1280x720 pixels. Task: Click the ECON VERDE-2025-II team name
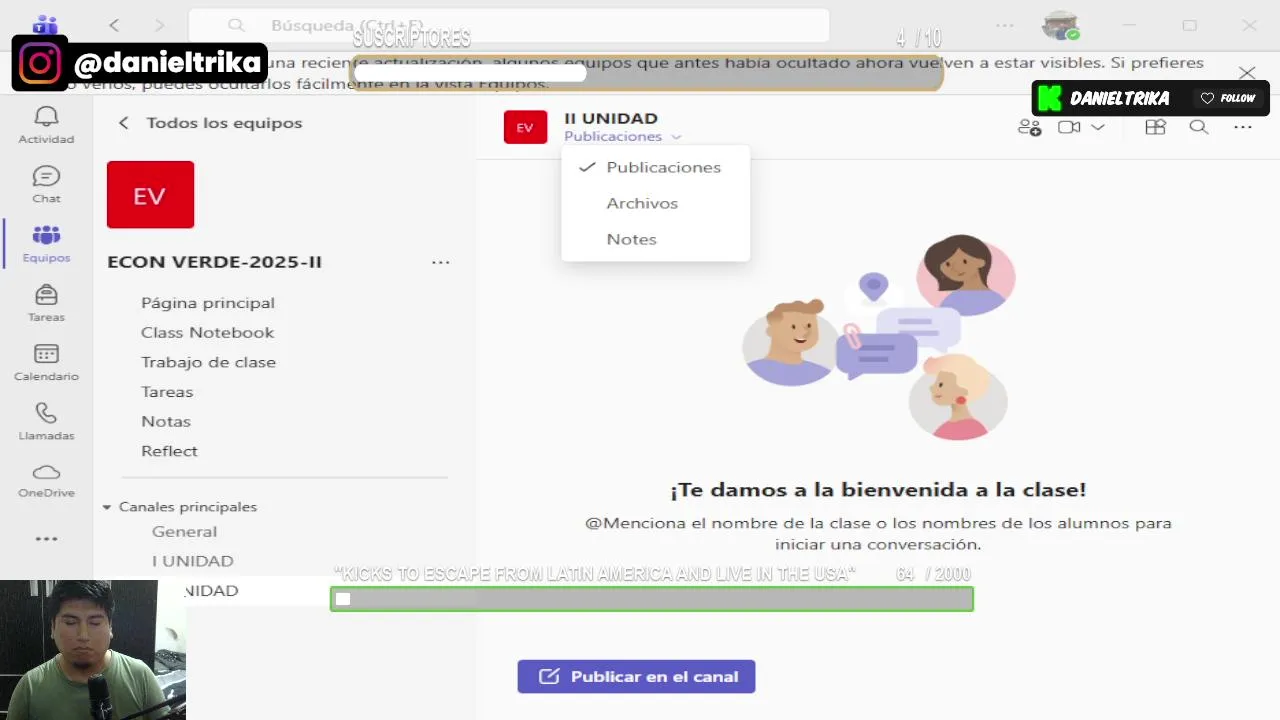click(214, 262)
